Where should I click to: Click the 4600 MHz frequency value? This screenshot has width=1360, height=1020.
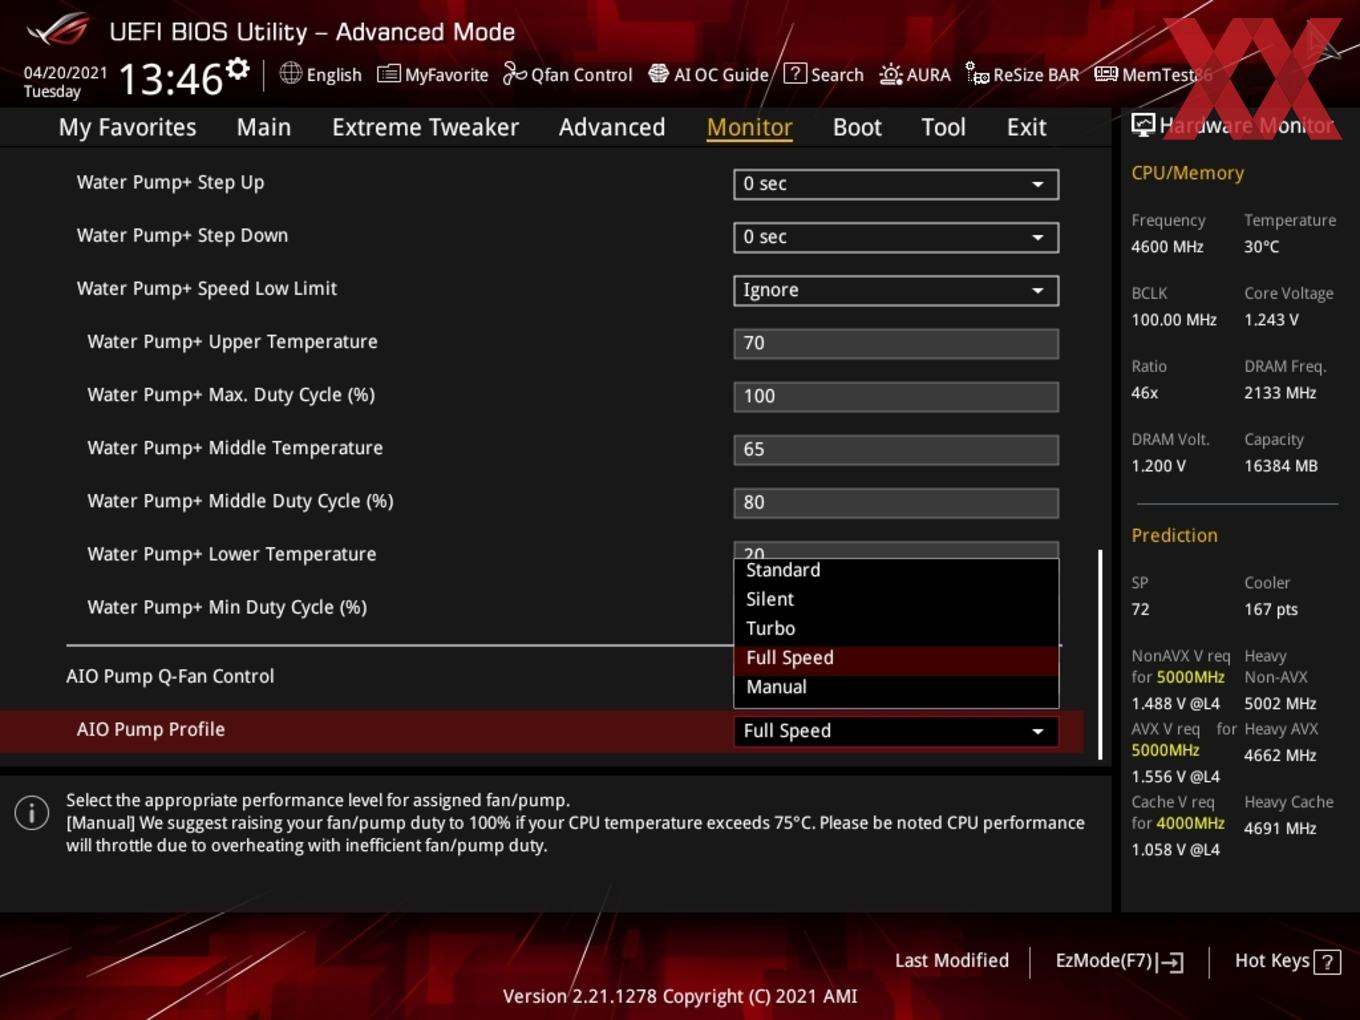pos(1167,246)
